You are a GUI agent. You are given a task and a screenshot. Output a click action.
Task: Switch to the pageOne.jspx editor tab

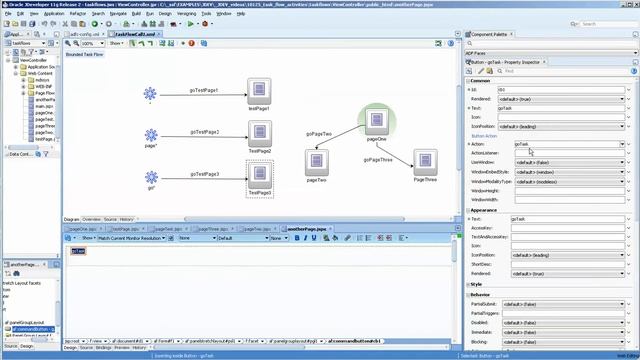point(83,229)
